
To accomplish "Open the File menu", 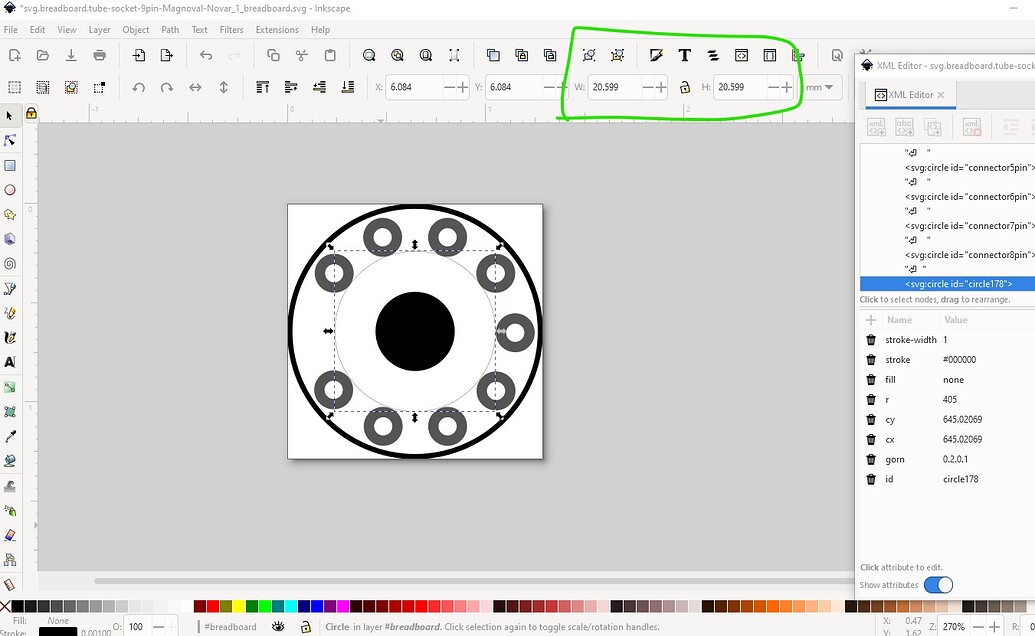I will (x=11, y=30).
